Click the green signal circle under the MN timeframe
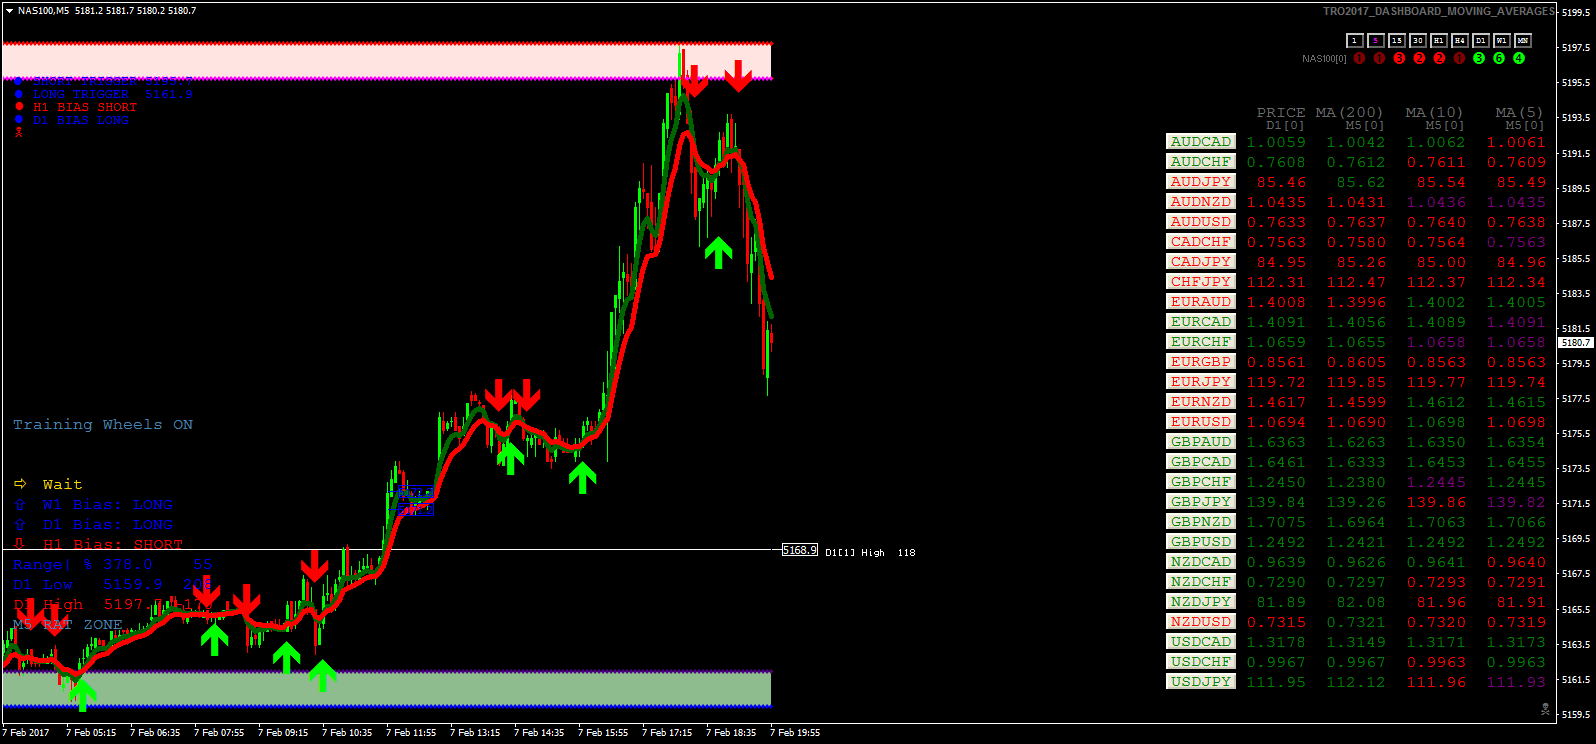The image size is (1596, 744). pyautogui.click(x=1519, y=58)
